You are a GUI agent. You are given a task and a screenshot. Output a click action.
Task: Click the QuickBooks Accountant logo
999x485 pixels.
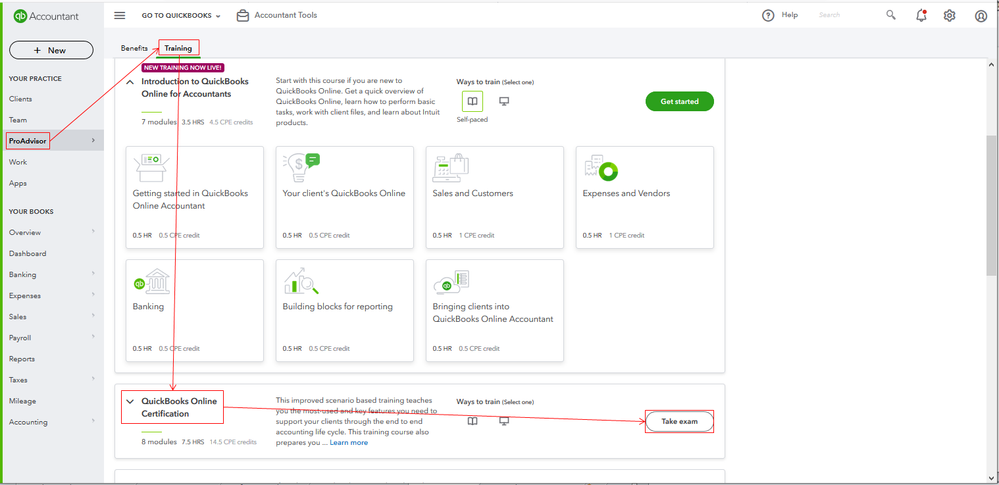pyautogui.click(x=46, y=16)
